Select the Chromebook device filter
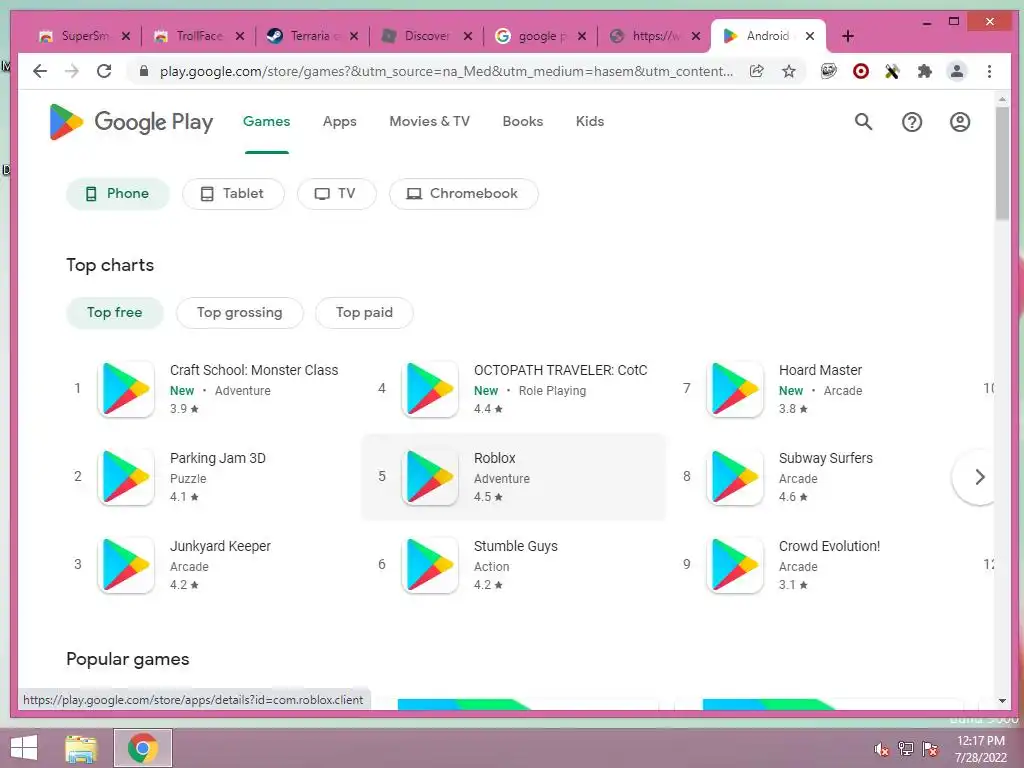The image size is (1024, 768). point(464,194)
